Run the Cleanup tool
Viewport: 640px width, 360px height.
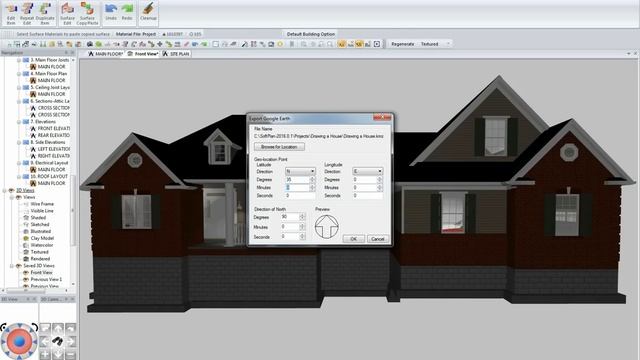(148, 12)
